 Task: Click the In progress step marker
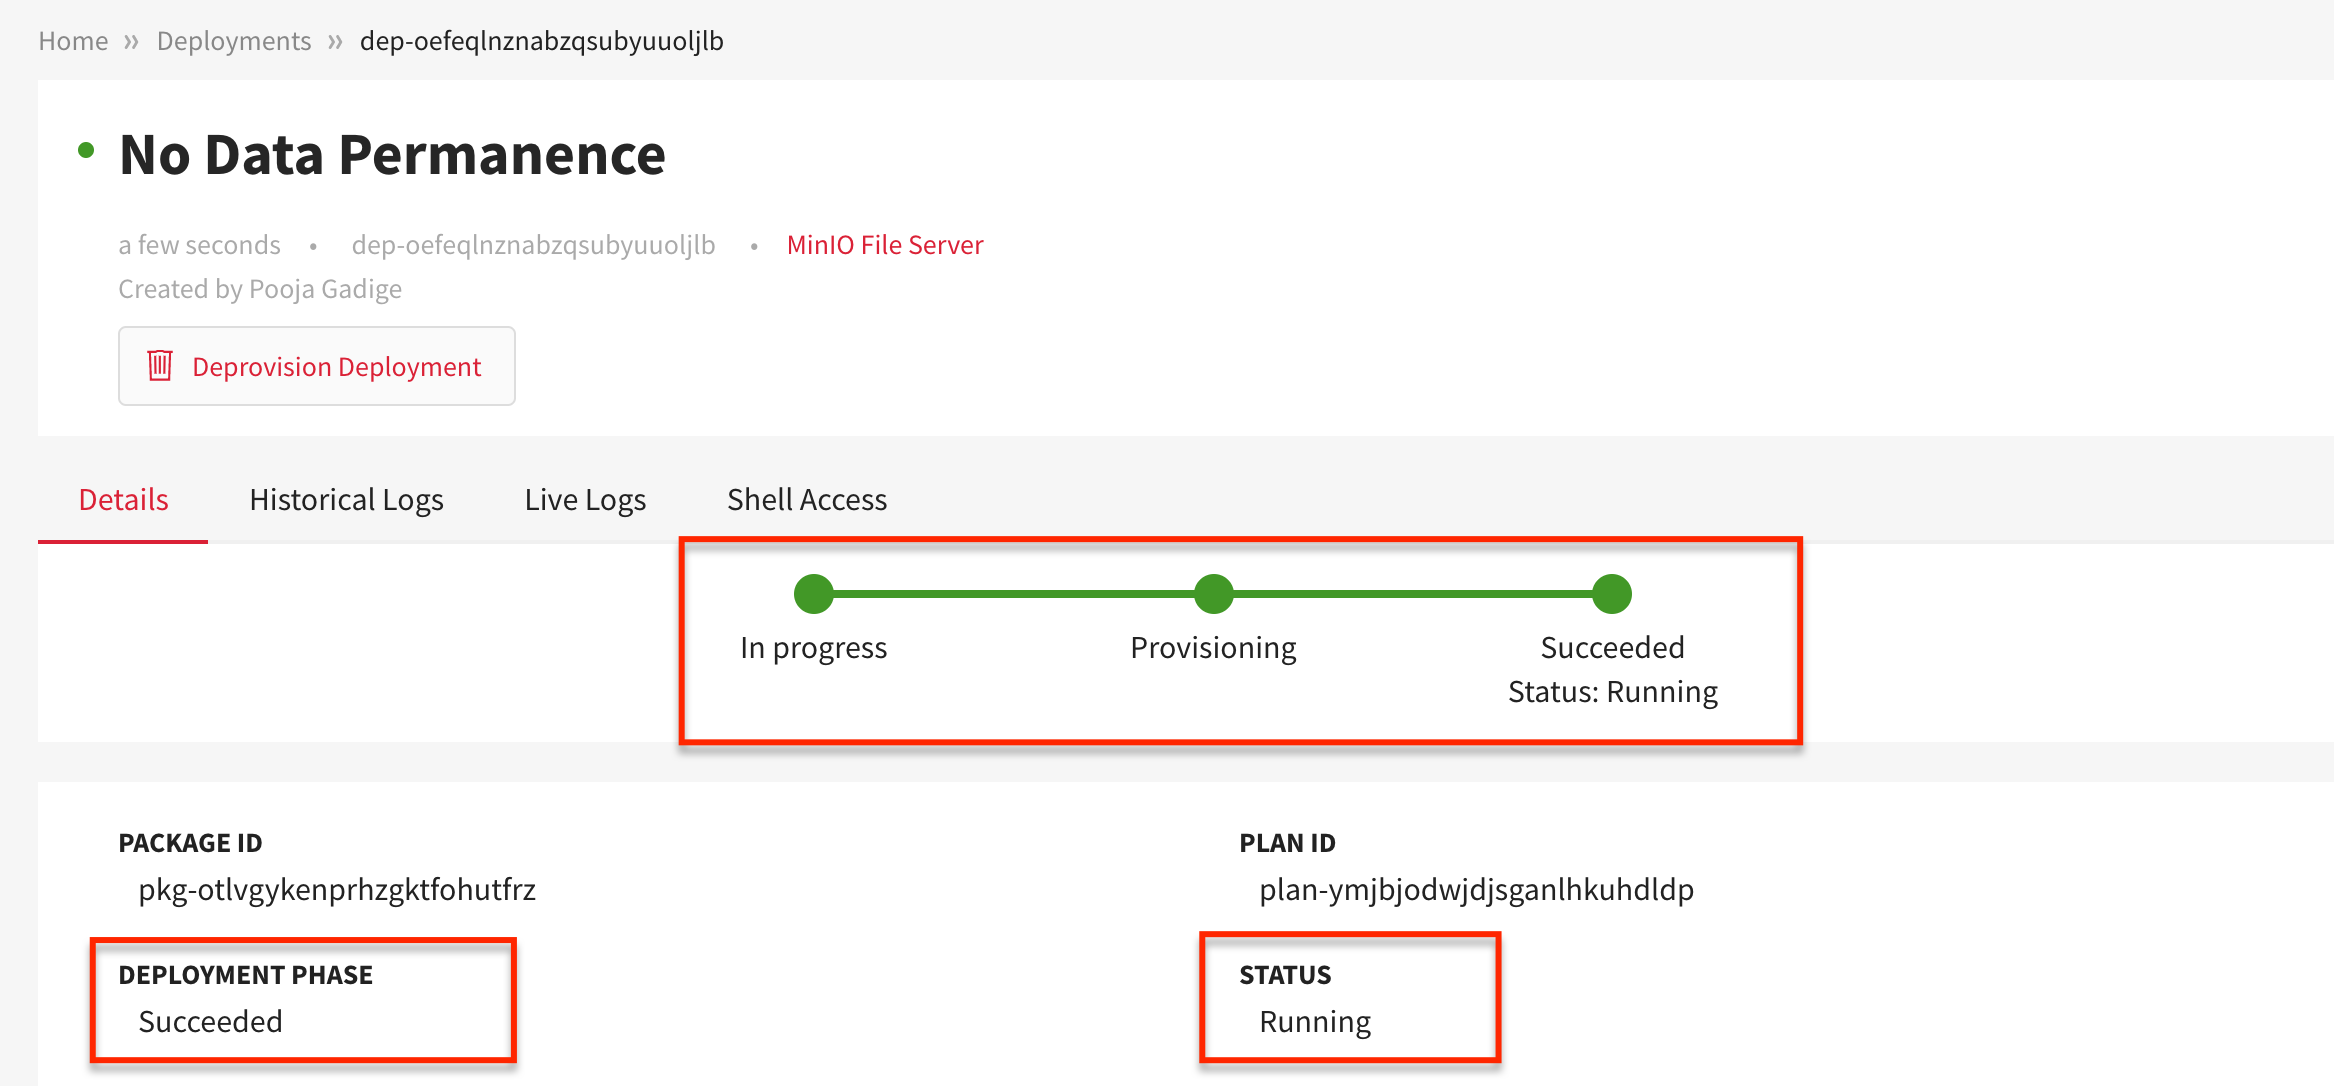(814, 594)
